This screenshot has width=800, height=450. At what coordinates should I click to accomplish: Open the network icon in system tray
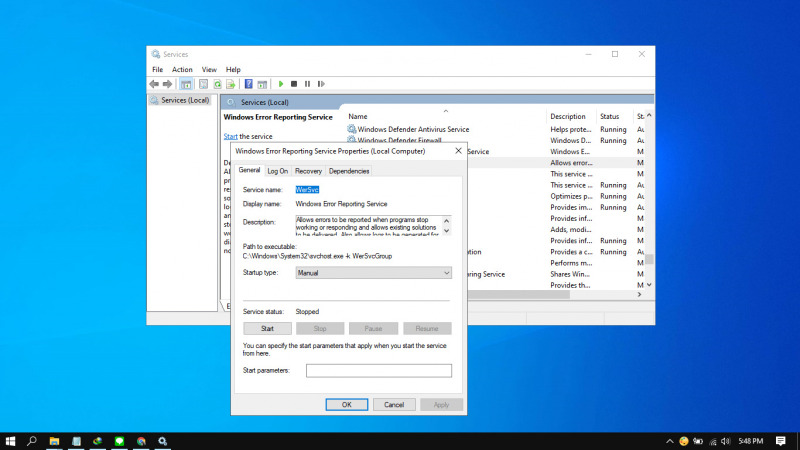713,441
